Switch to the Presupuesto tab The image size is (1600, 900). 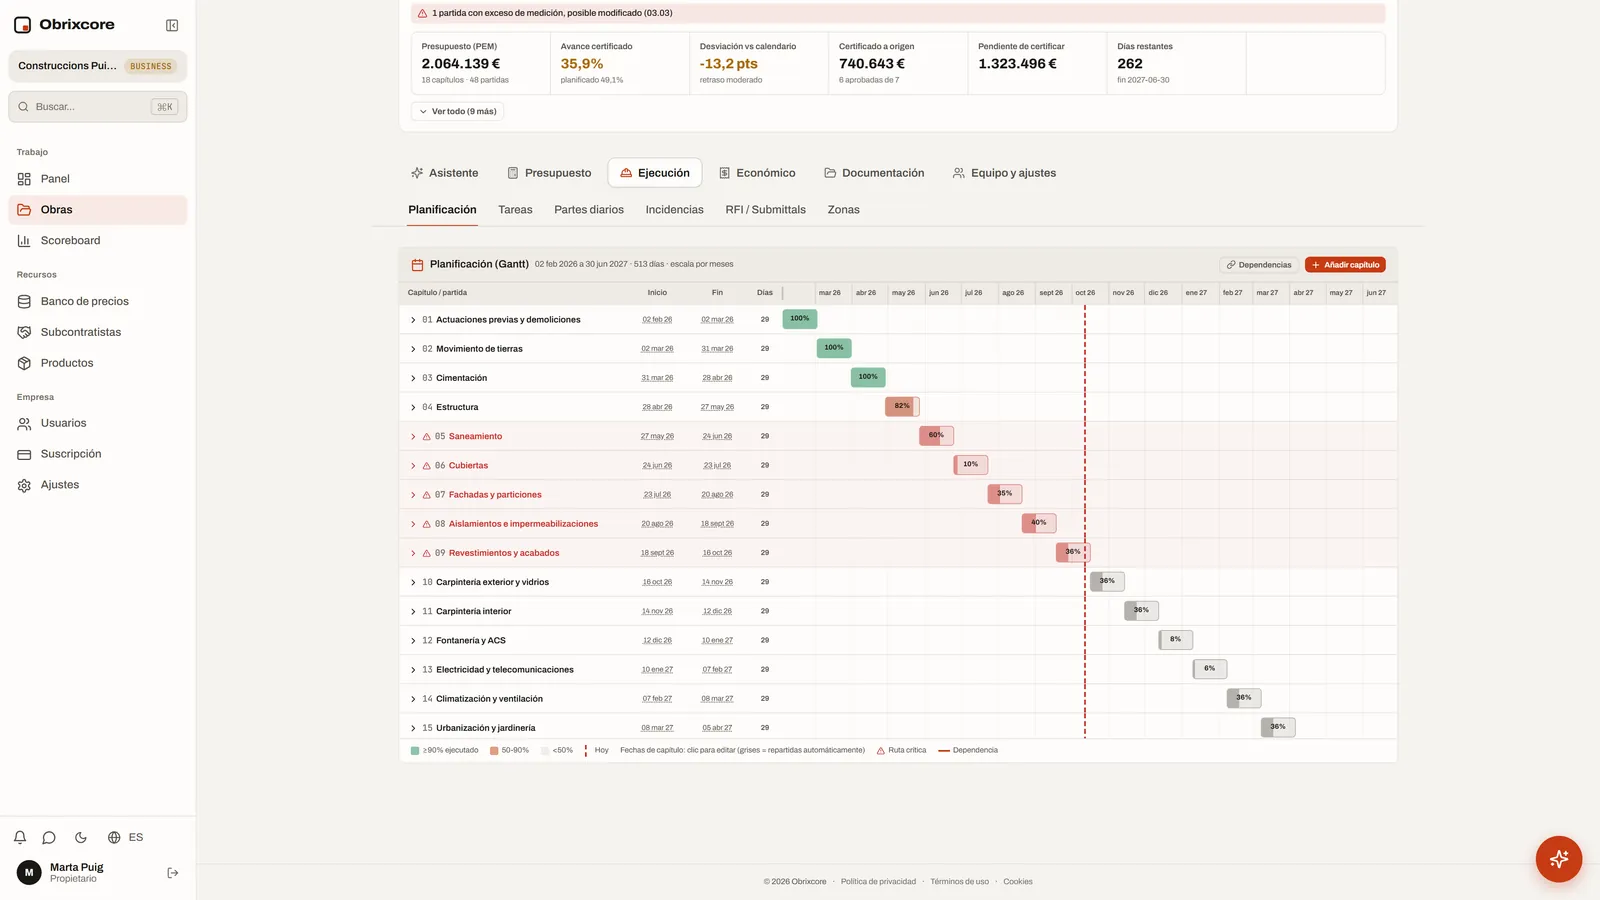(549, 173)
